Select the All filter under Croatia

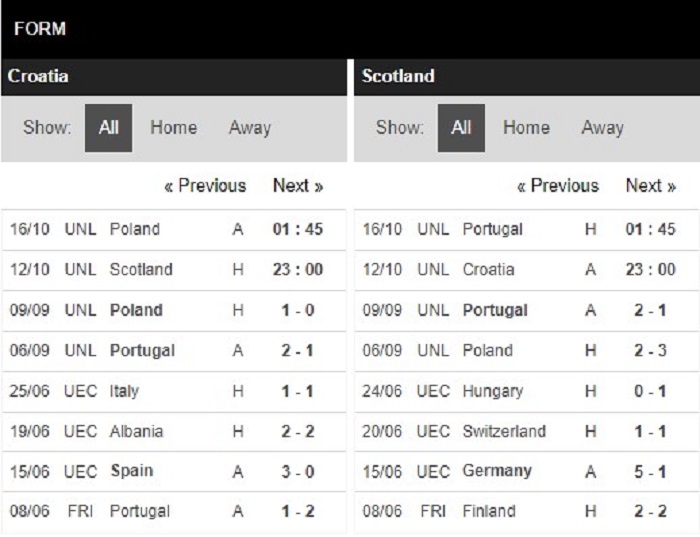[108, 128]
